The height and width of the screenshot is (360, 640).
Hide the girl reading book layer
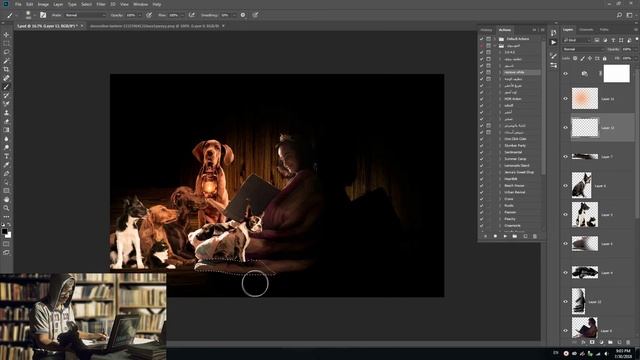tap(565, 331)
